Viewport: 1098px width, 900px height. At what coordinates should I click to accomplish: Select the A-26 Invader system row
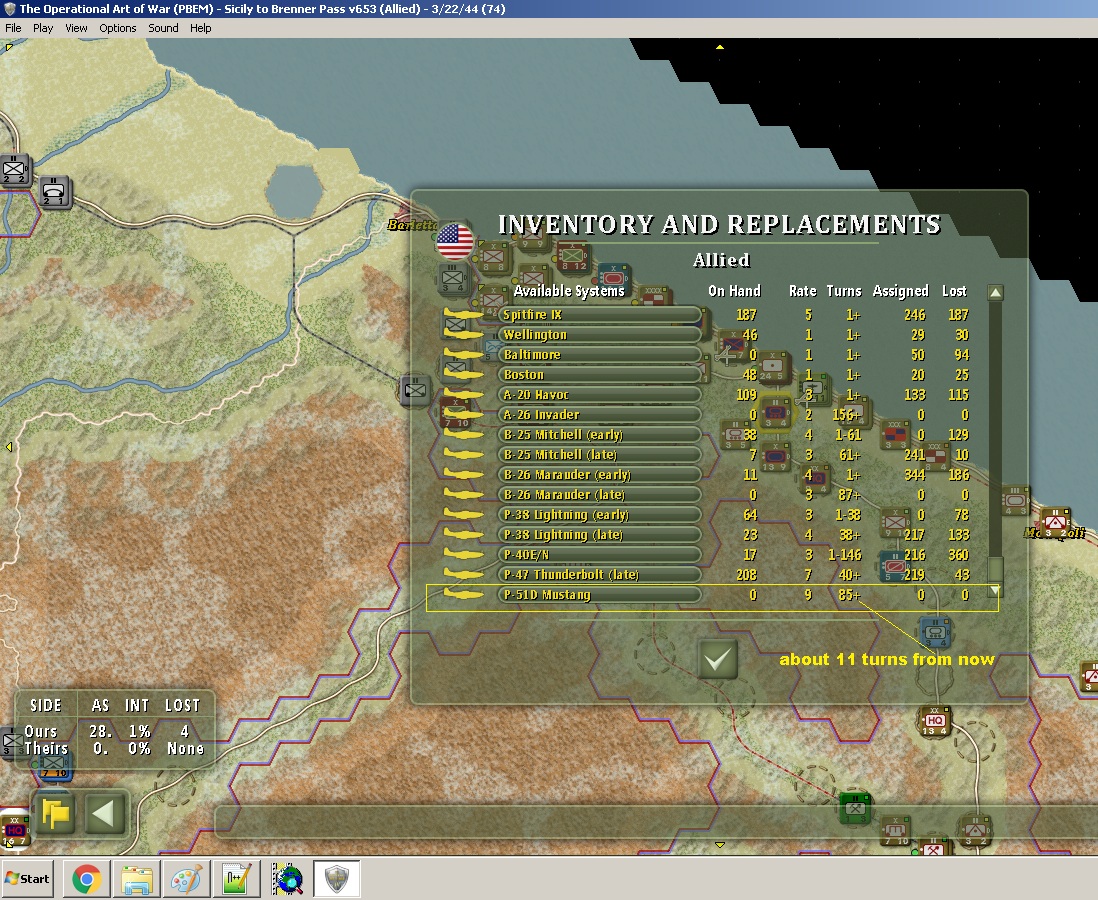click(599, 415)
